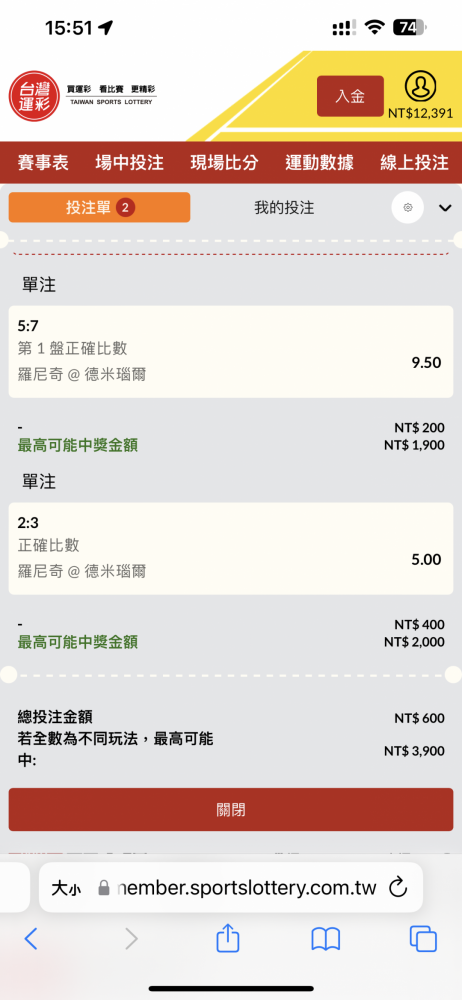Collapse the bet slip with chevron arrow

(x=445, y=207)
